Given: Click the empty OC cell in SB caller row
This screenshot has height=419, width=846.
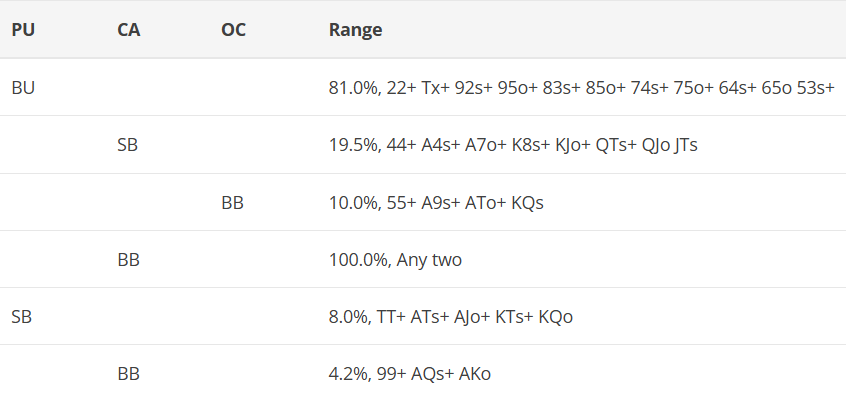Looking at the screenshot, I should [269, 145].
